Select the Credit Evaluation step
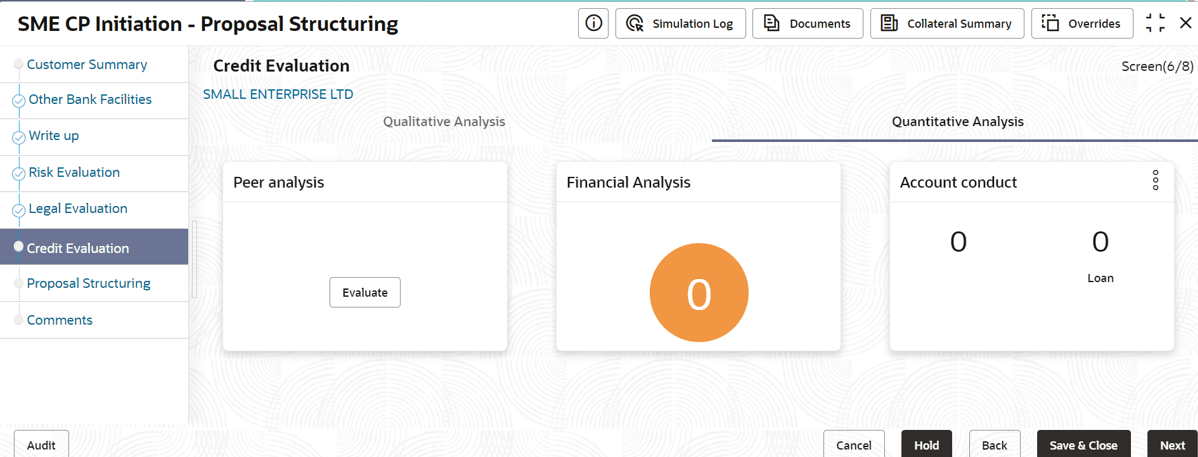The image size is (1198, 457). [94, 247]
